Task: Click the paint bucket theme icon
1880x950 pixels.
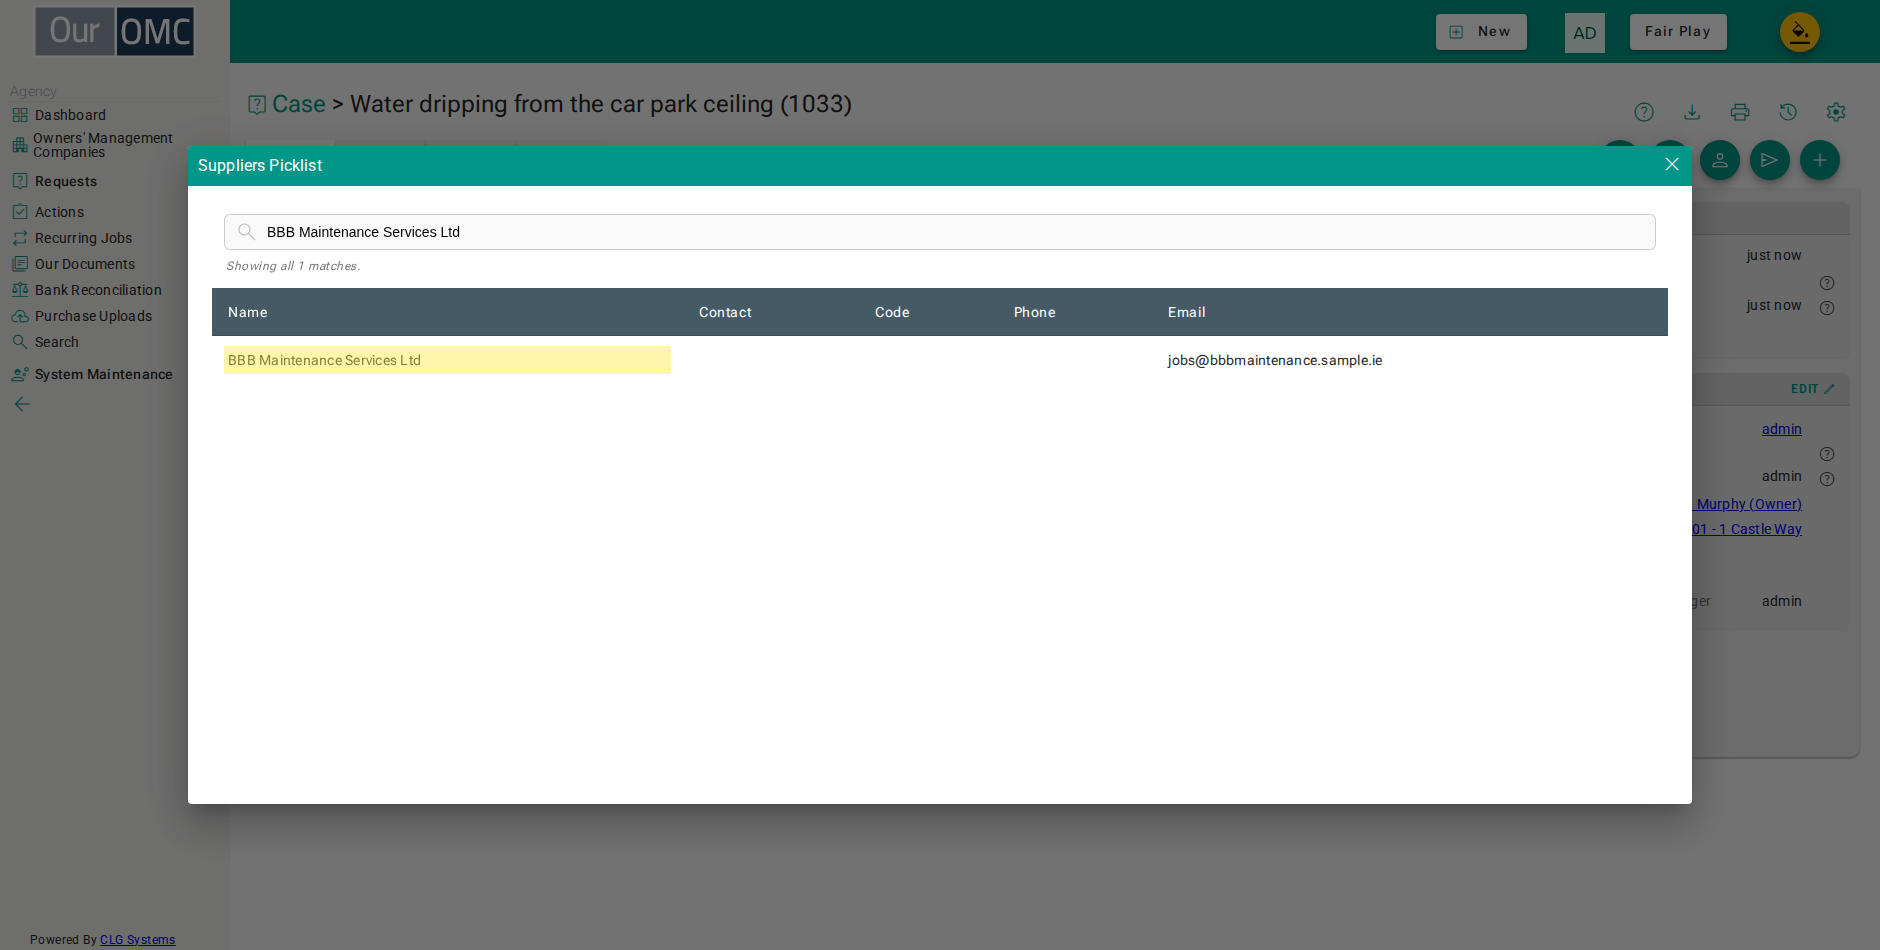Action: 1800,32
